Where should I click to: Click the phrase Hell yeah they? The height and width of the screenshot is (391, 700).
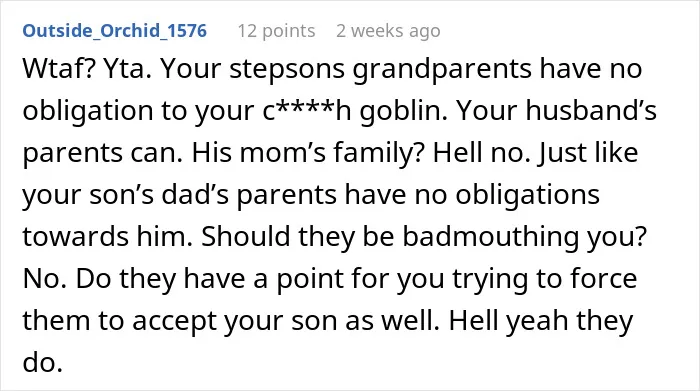[x=541, y=321]
